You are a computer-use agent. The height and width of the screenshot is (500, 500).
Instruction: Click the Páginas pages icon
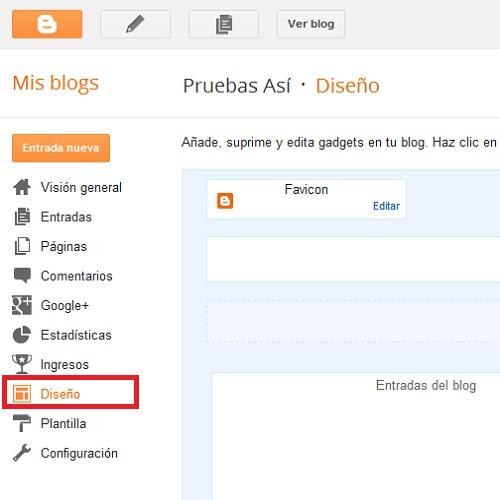click(22, 246)
